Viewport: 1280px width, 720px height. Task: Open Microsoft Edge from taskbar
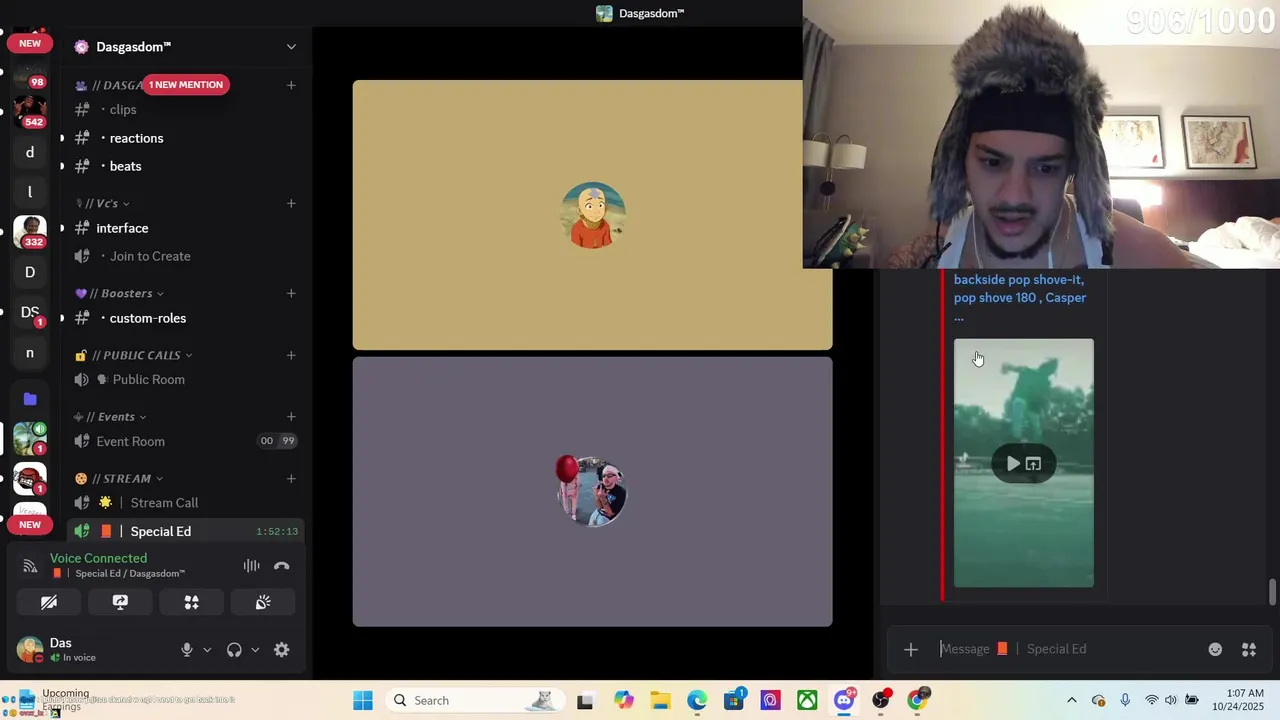697,700
